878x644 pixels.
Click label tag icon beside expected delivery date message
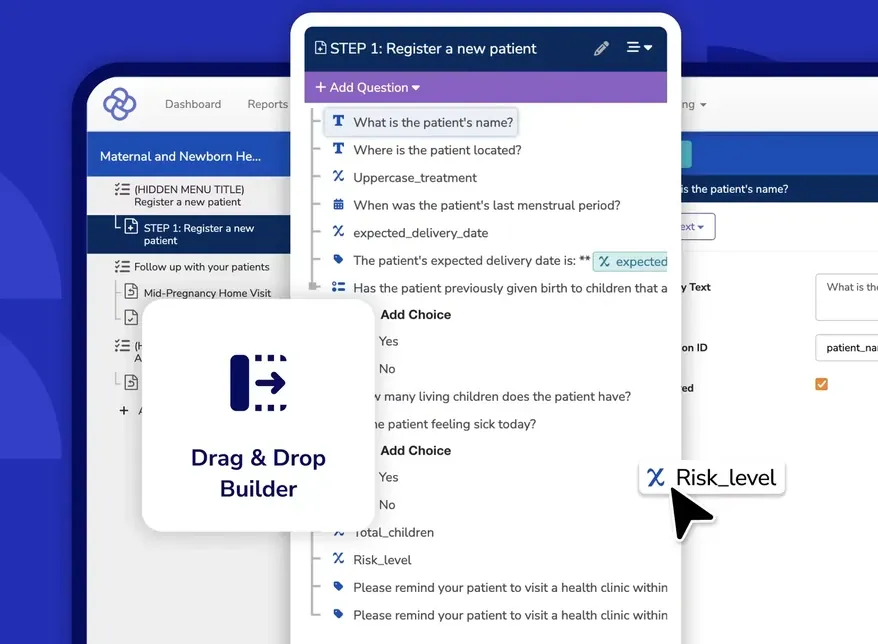point(338,259)
